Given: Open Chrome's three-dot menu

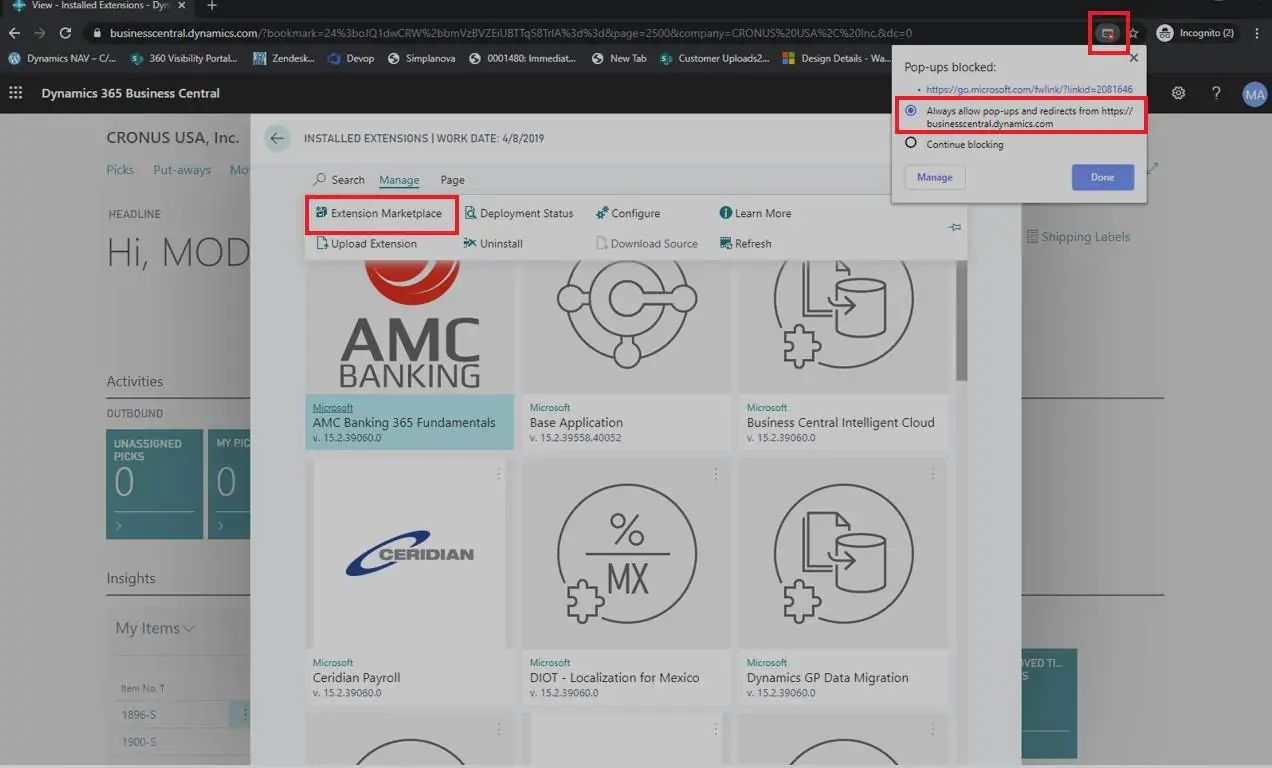Looking at the screenshot, I should click(1257, 33).
